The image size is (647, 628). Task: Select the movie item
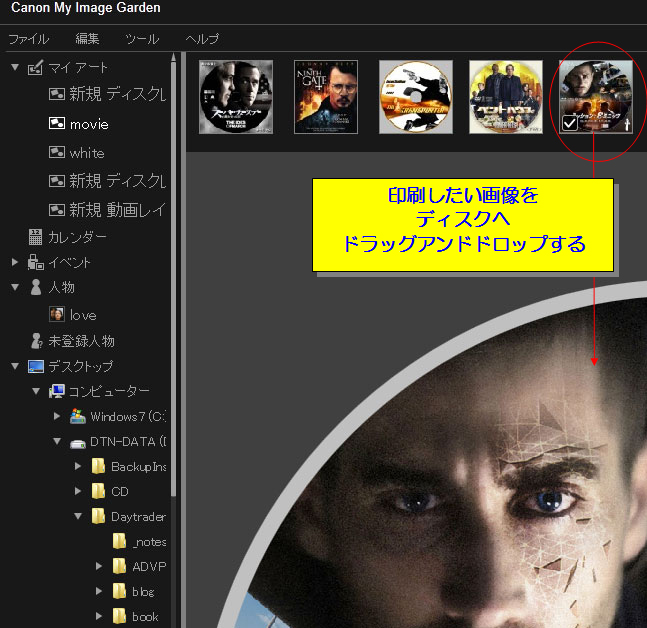pos(89,124)
